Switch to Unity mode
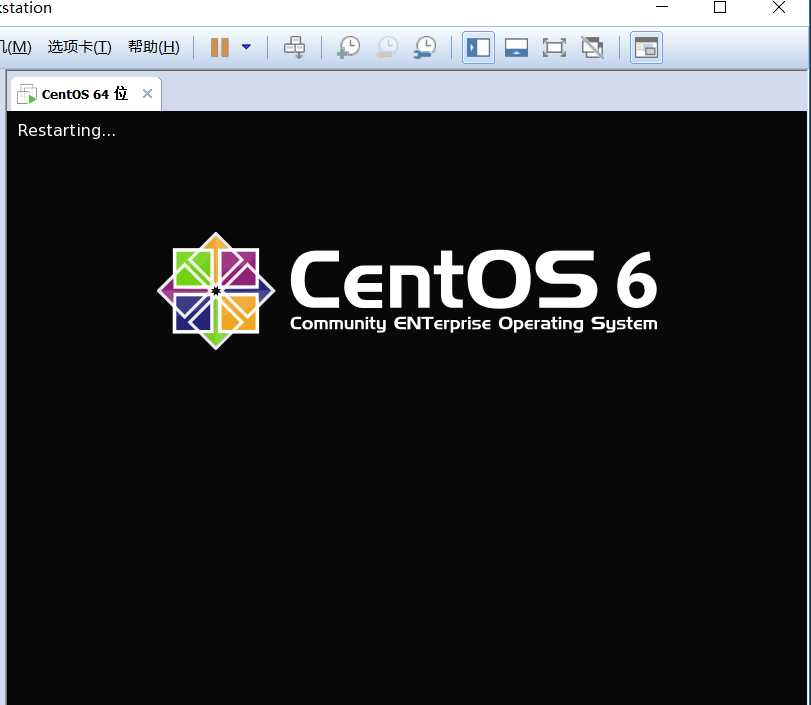Screen dimensions: 811x705 [592, 48]
